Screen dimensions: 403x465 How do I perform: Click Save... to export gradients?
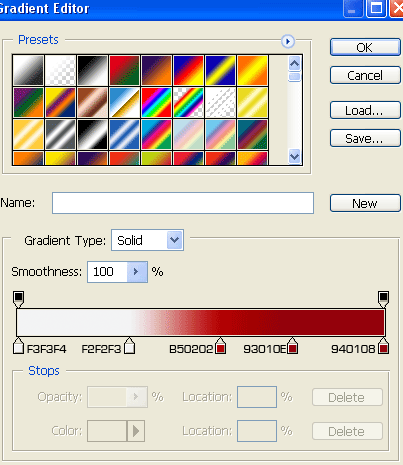365,138
